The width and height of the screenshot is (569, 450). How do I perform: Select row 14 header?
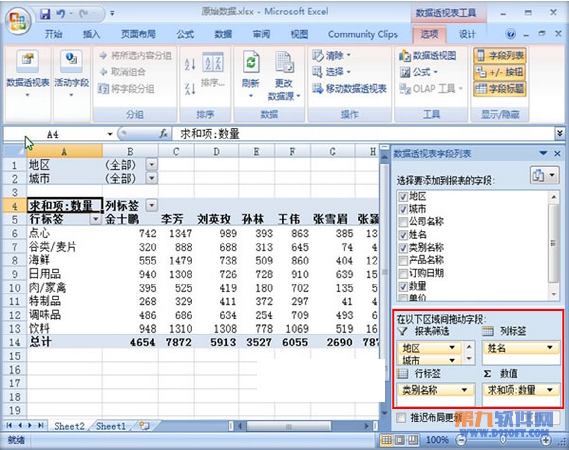15,342
